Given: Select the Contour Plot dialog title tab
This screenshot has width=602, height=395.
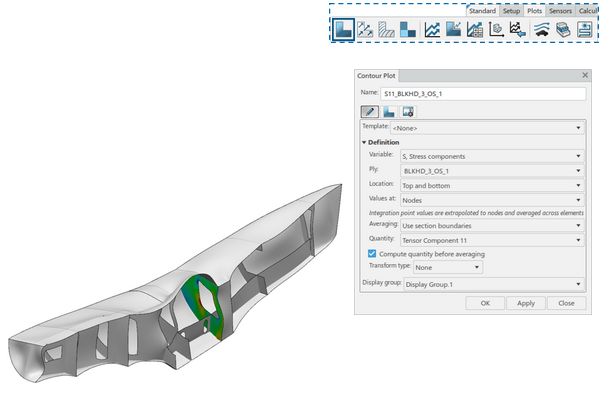Looking at the screenshot, I should click(x=376, y=76).
